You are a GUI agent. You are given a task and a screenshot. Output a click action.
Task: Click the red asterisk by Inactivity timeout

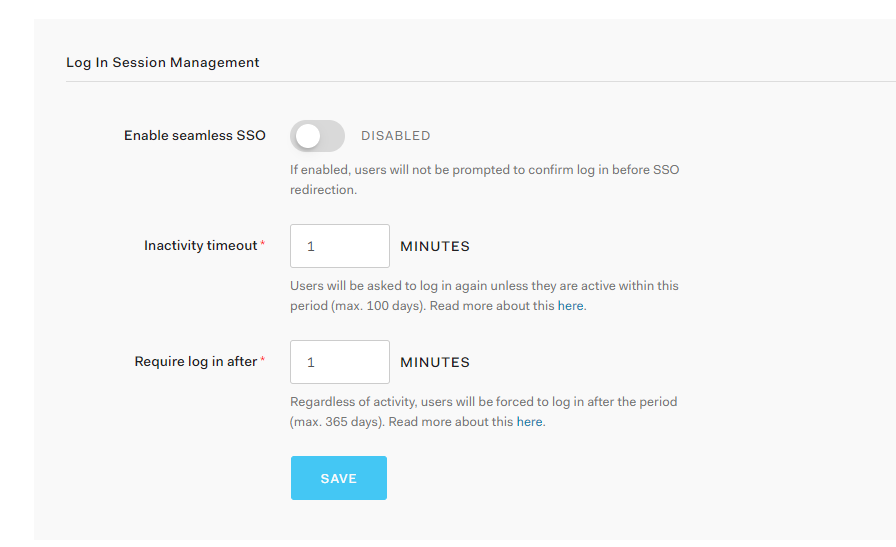click(263, 243)
